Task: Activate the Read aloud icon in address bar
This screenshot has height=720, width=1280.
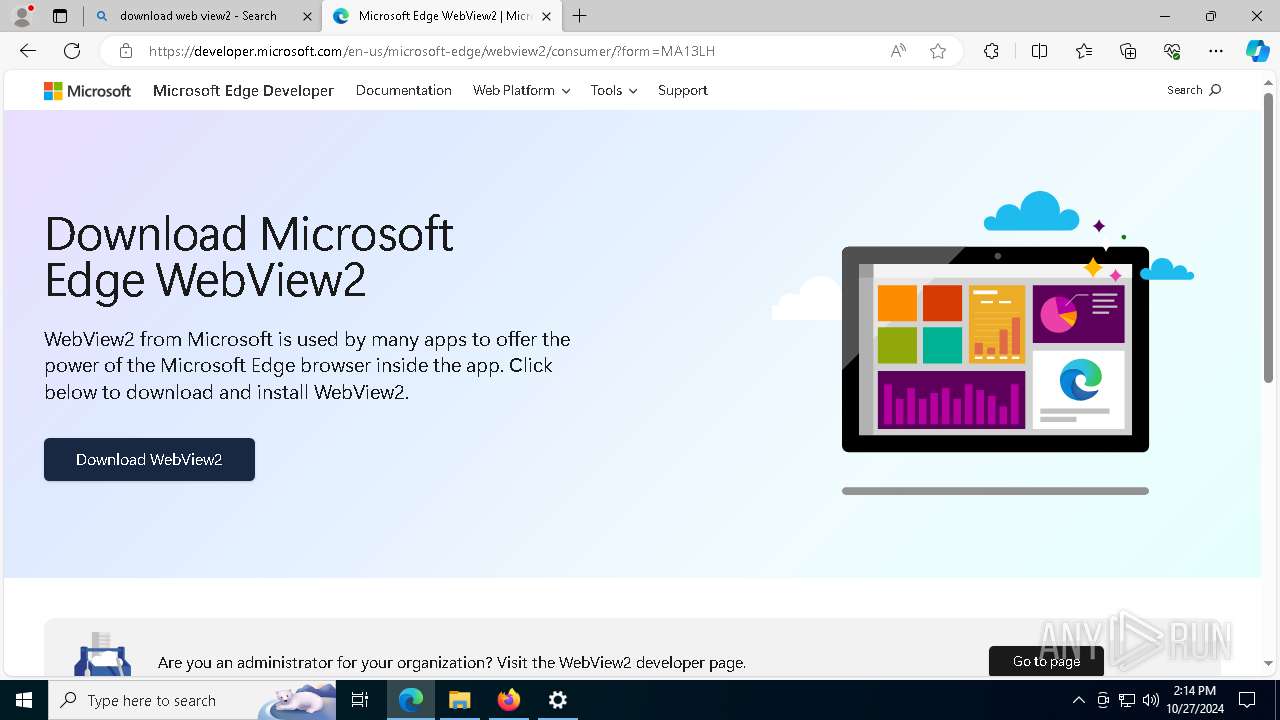Action: click(x=898, y=51)
